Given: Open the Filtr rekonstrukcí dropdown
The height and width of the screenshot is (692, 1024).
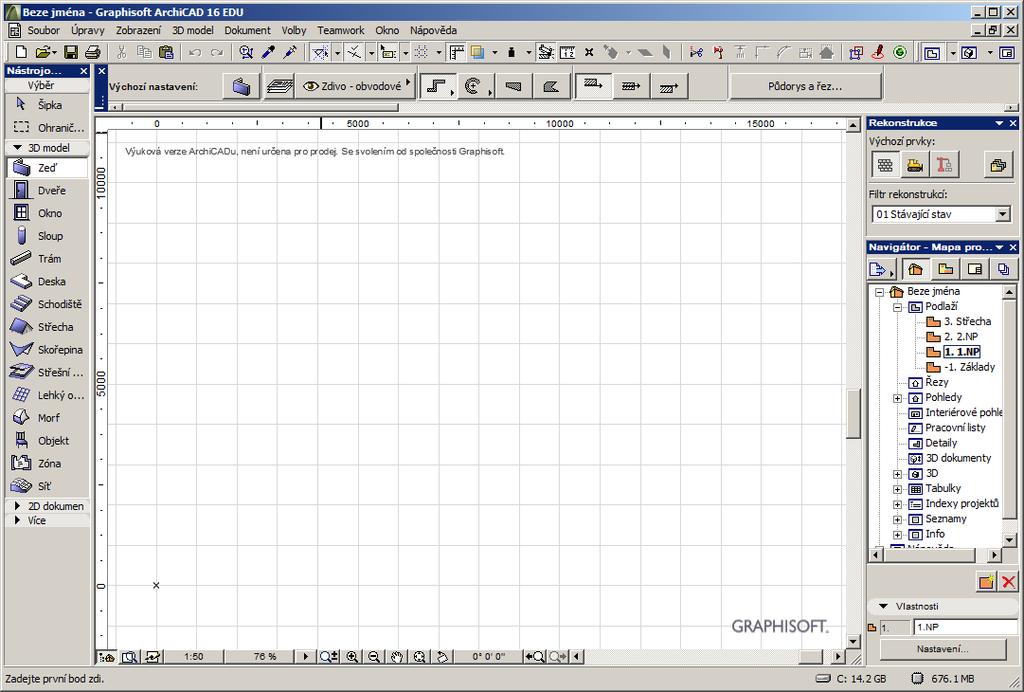Looking at the screenshot, I should (941, 214).
